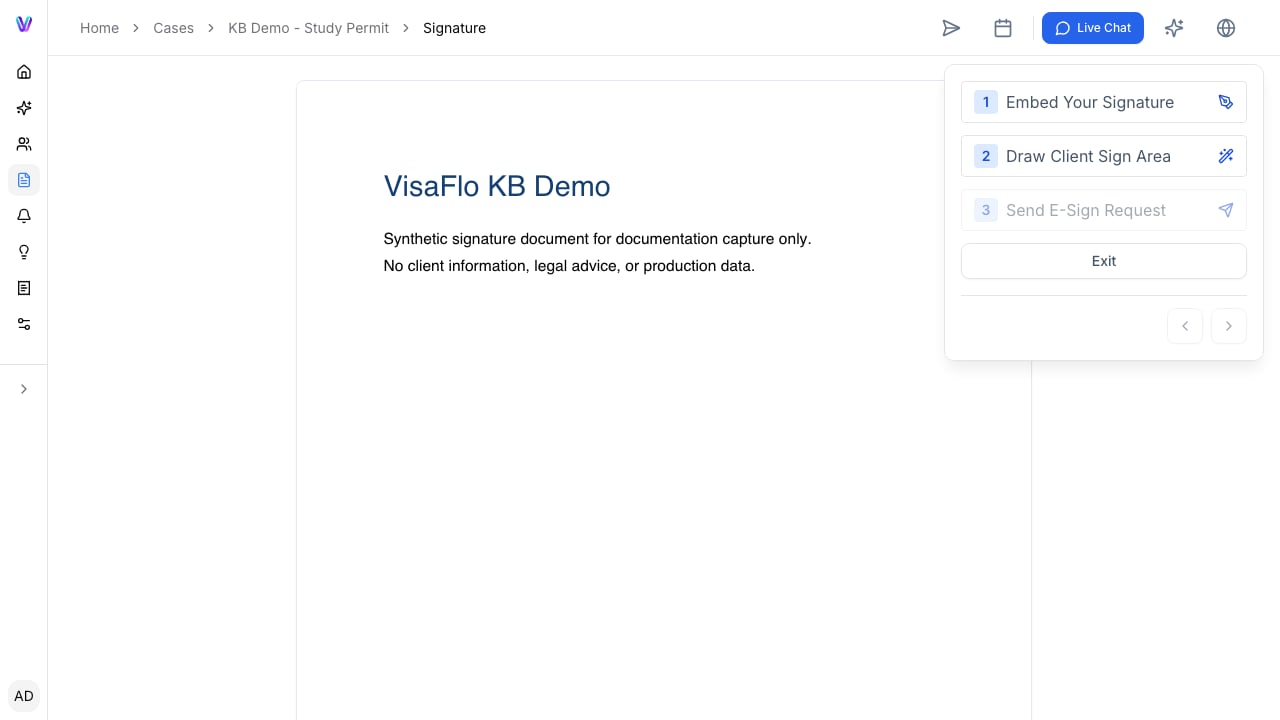Select Embed Your Signature step
Viewport: 1280px width, 720px height.
pos(1104,102)
